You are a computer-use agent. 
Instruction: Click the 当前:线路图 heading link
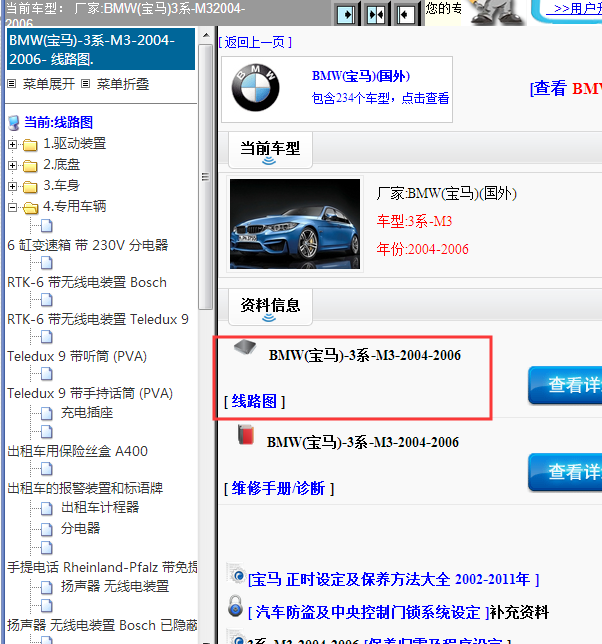click(59, 122)
